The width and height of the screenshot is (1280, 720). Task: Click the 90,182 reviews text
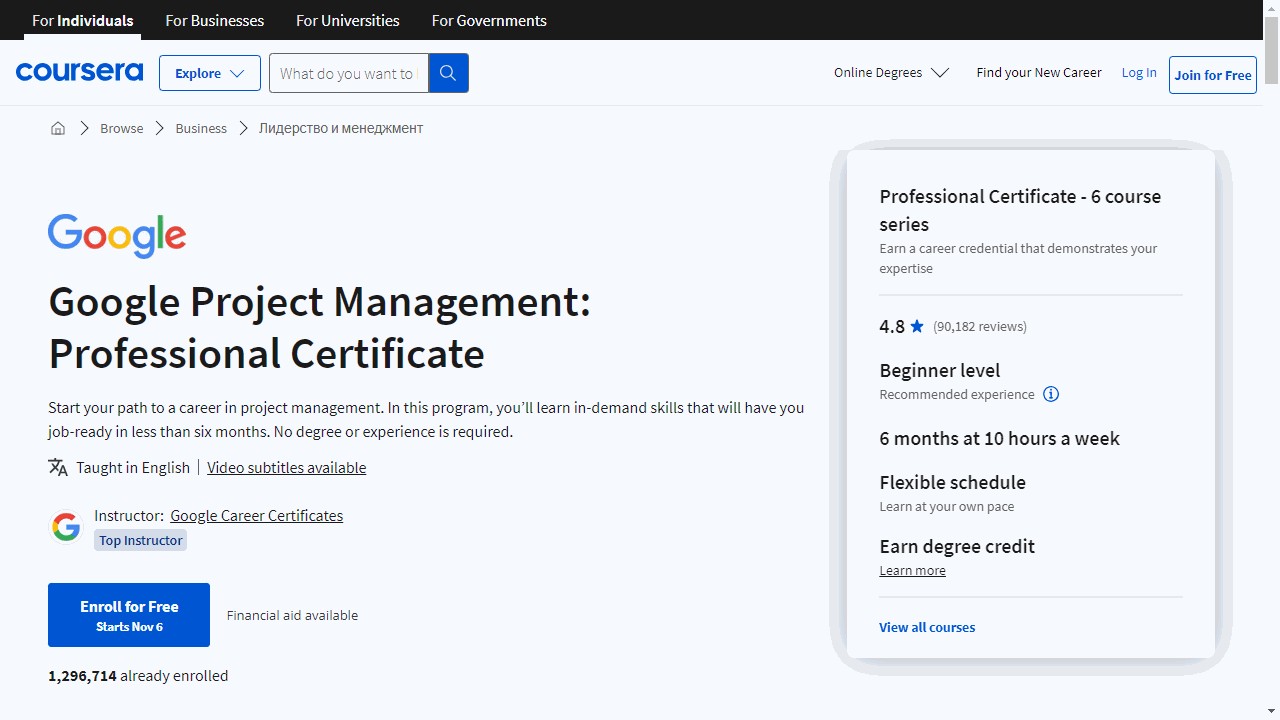[980, 326]
